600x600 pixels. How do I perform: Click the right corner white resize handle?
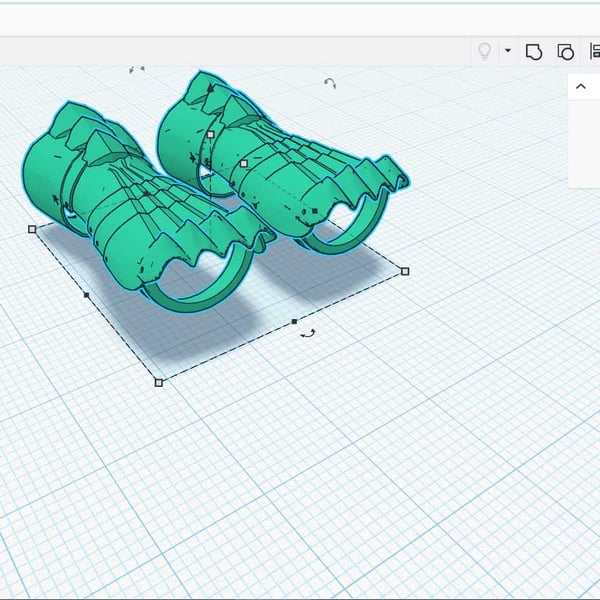click(x=405, y=271)
